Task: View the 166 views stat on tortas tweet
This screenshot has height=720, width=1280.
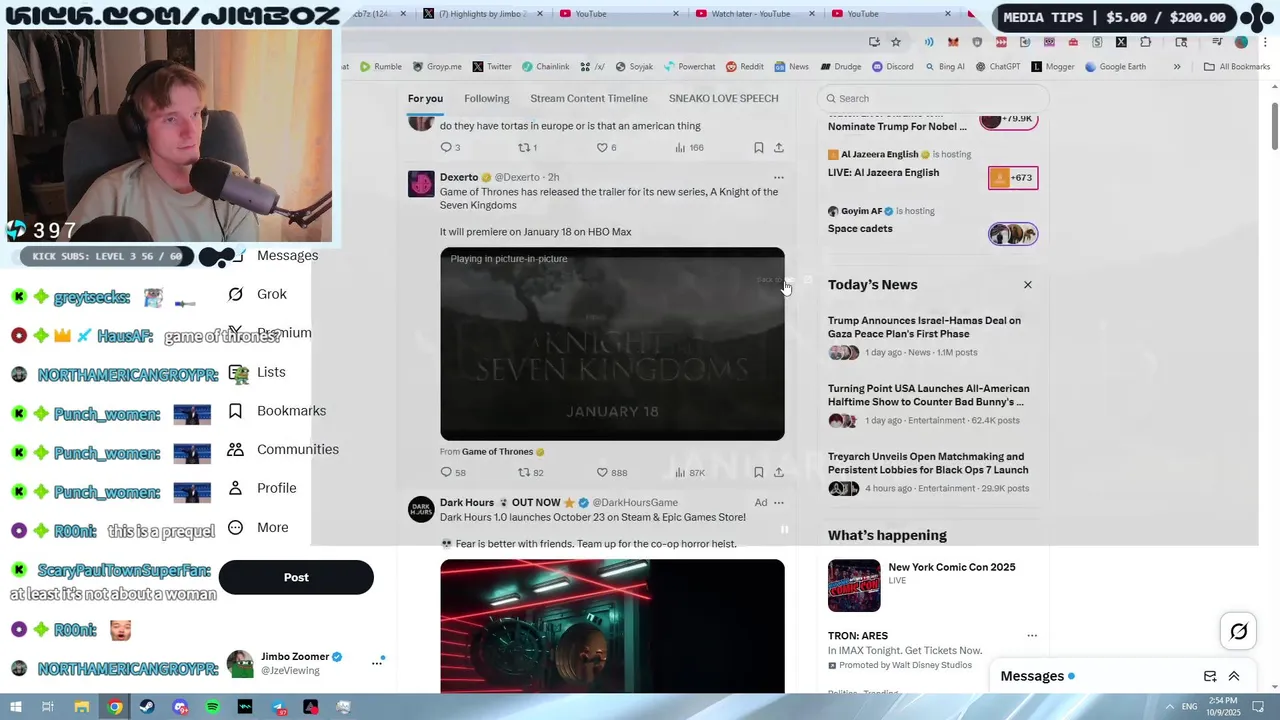Action: tap(689, 147)
